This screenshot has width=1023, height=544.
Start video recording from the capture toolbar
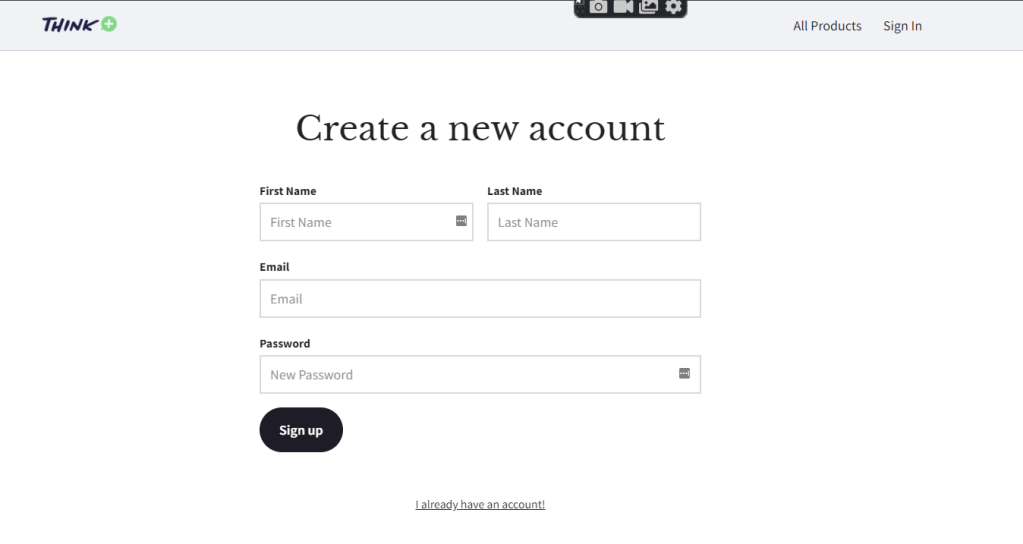tap(623, 7)
